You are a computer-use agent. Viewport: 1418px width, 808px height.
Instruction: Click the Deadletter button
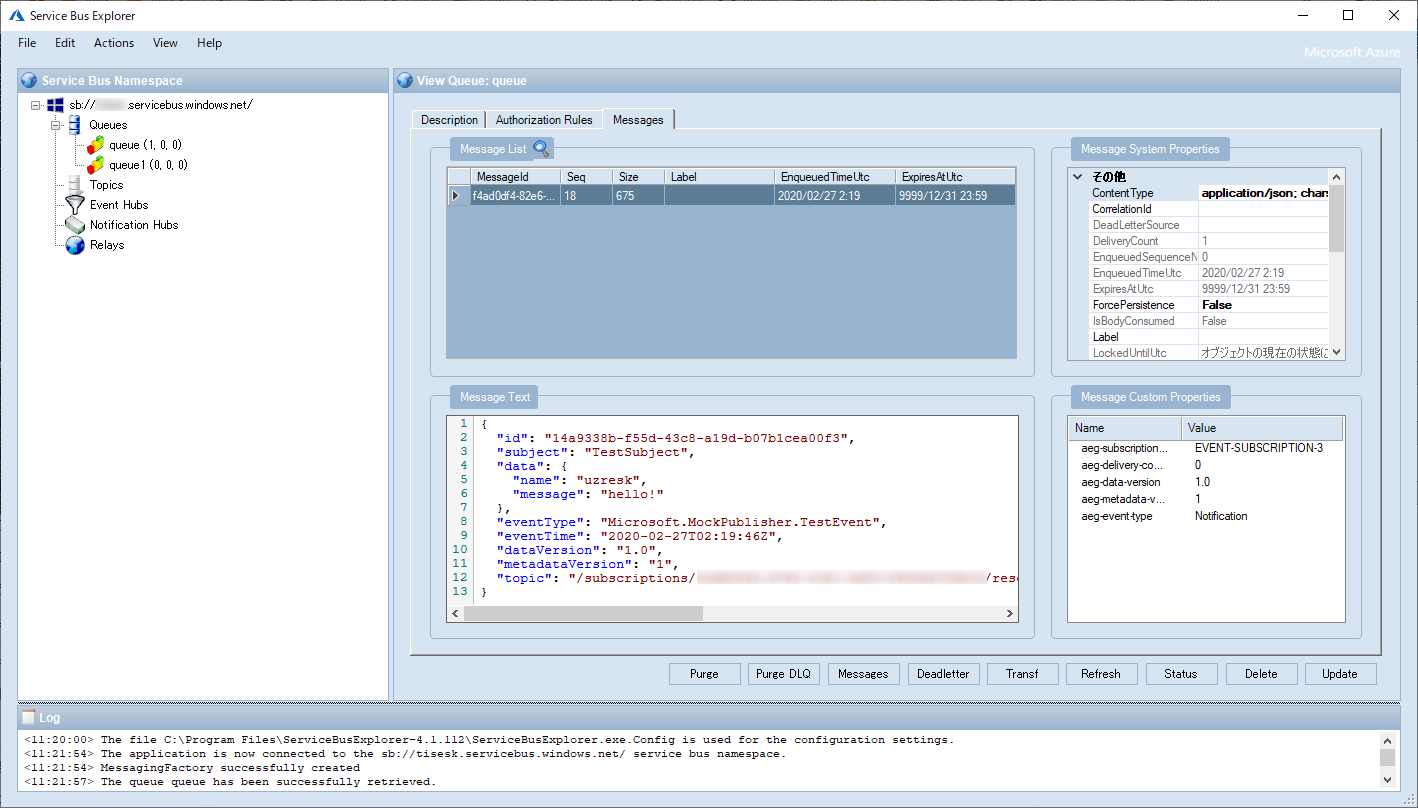point(943,674)
